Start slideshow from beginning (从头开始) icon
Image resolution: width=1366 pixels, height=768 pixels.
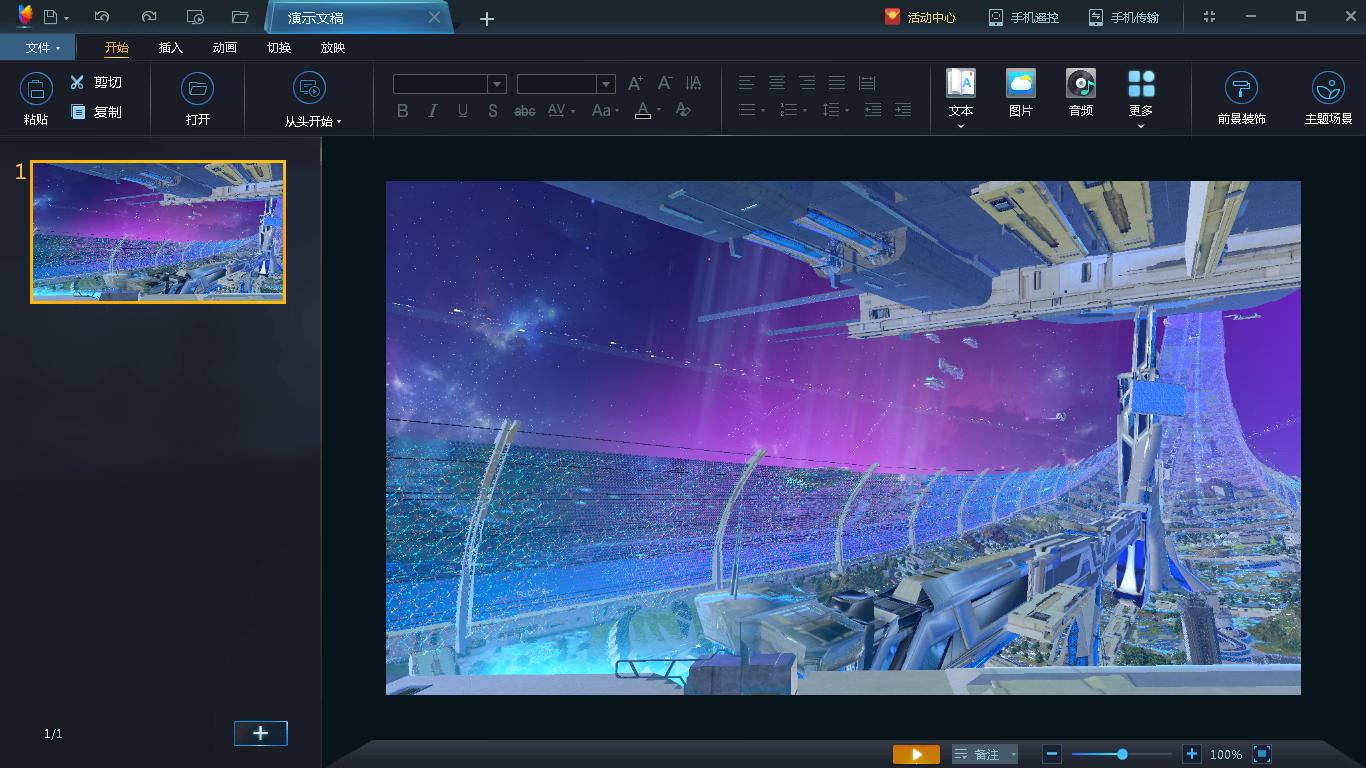click(310, 89)
